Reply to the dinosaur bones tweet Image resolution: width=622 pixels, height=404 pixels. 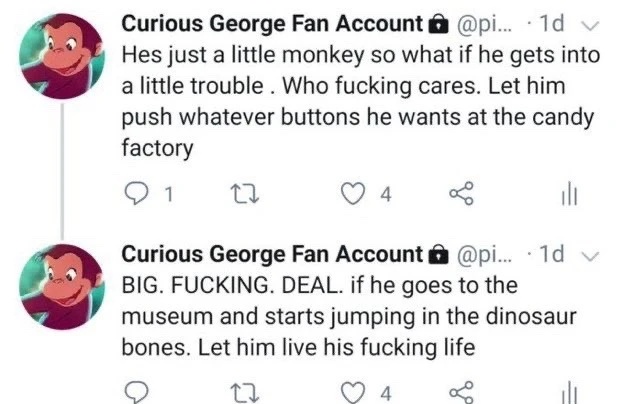click(136, 393)
